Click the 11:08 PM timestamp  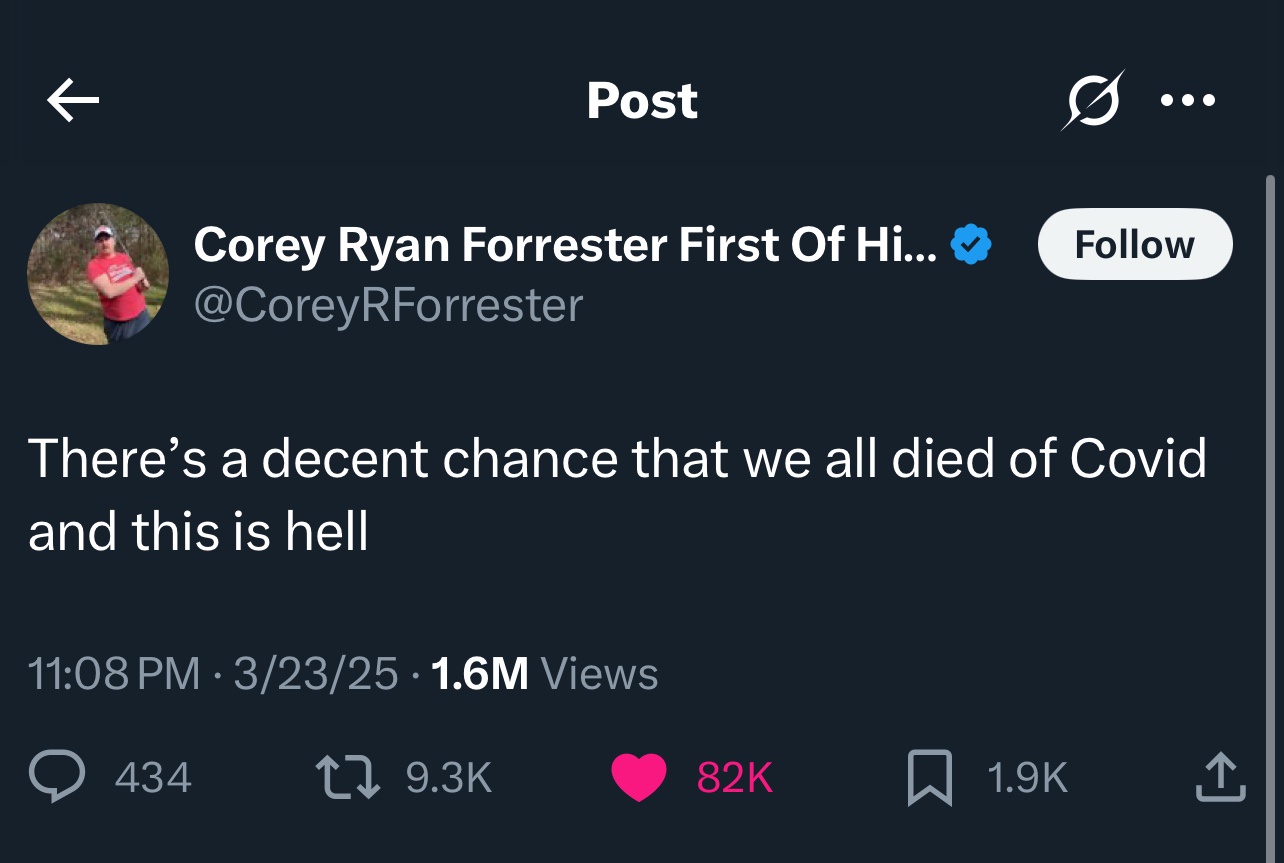[x=114, y=674]
